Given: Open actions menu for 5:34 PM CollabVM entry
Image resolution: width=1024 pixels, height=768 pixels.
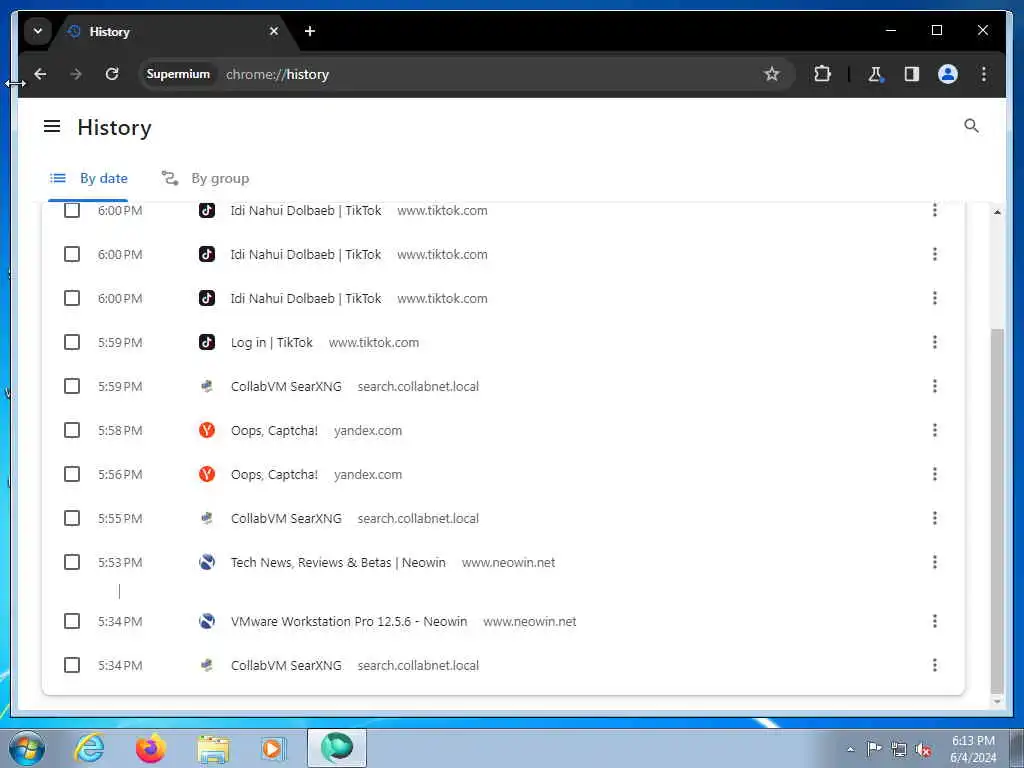Looking at the screenshot, I should [x=935, y=665].
